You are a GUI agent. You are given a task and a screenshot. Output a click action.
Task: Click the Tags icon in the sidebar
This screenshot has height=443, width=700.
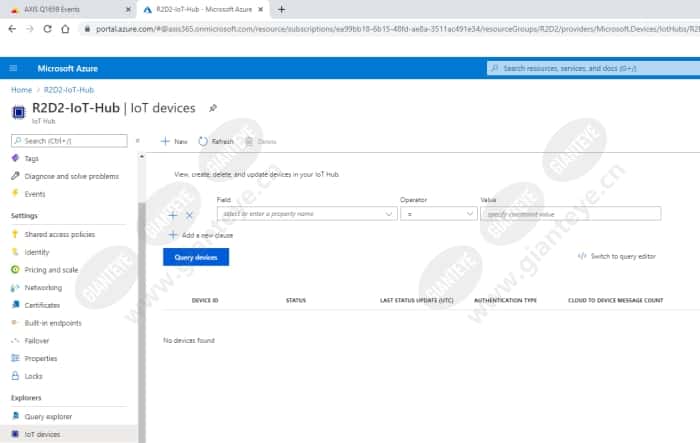coord(15,158)
